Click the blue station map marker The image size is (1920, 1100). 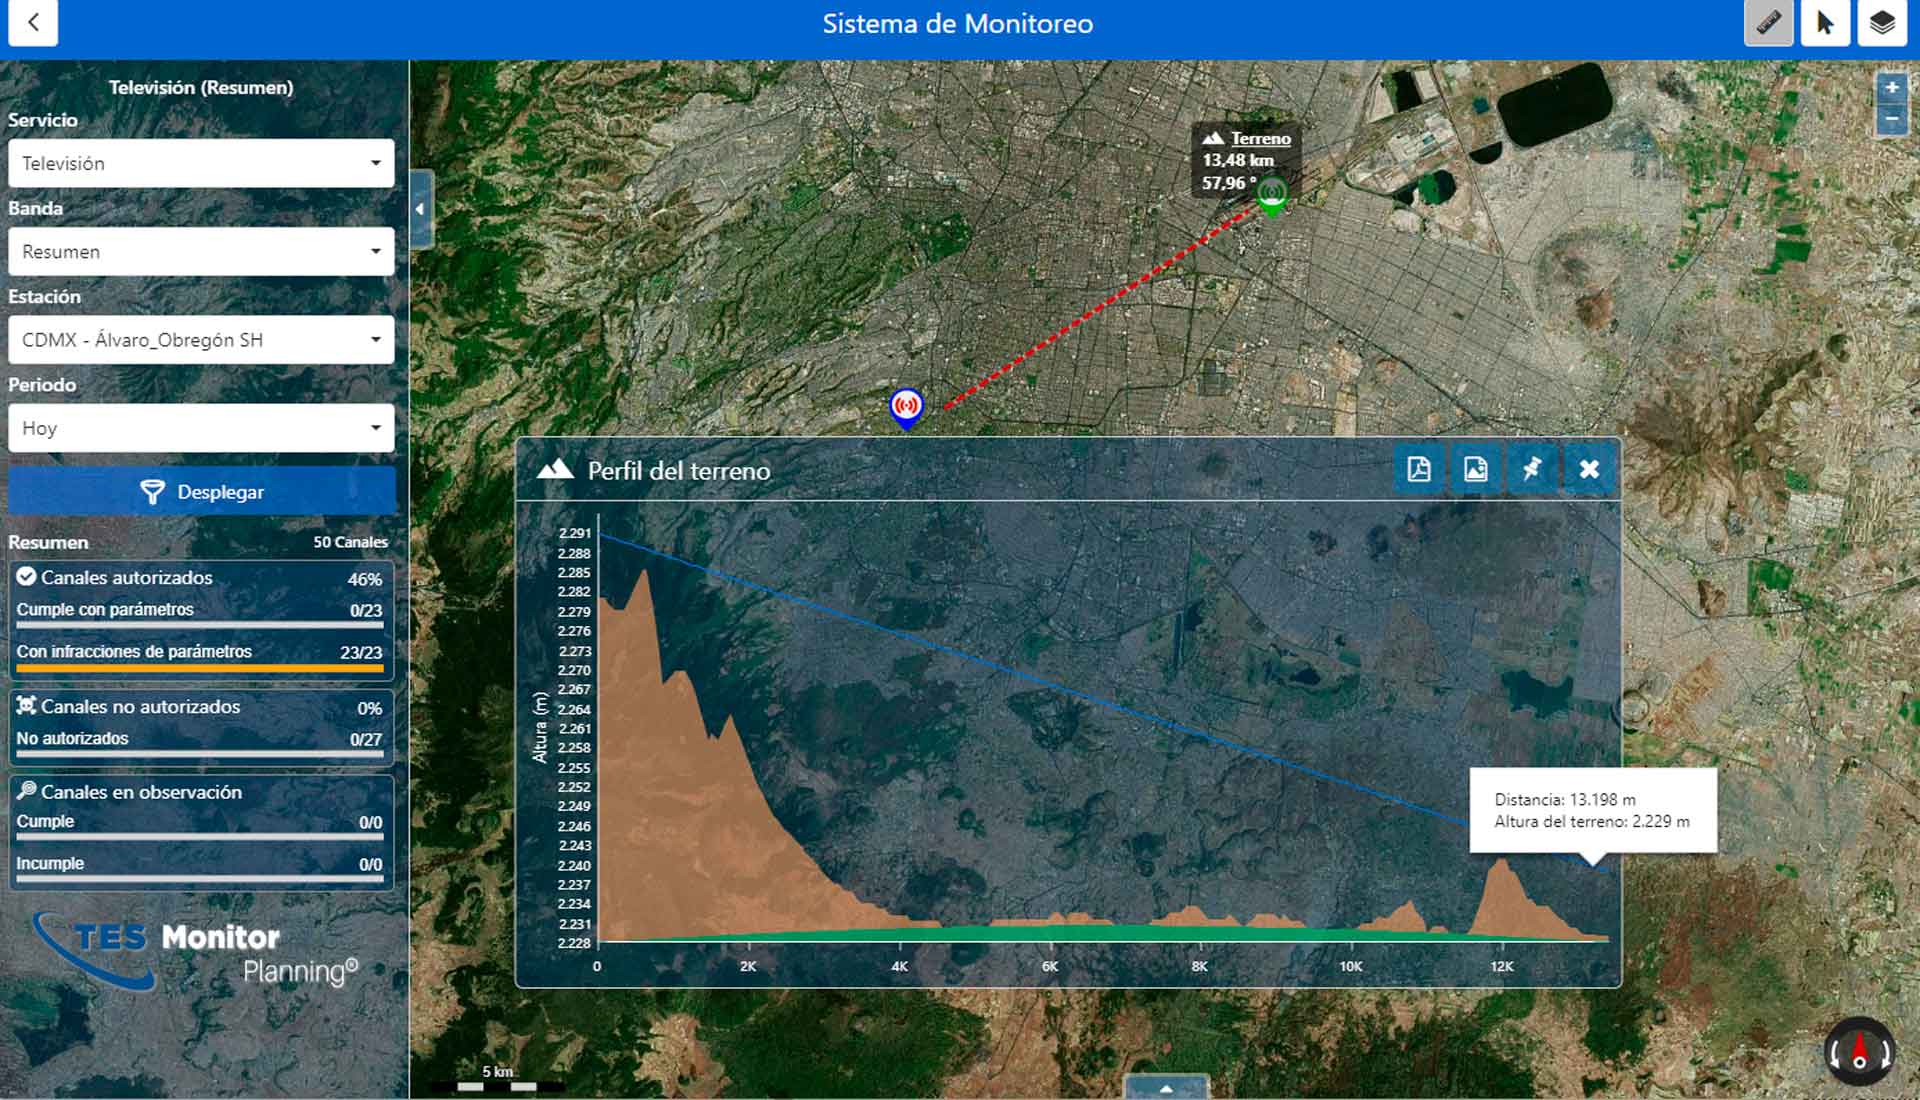point(906,406)
